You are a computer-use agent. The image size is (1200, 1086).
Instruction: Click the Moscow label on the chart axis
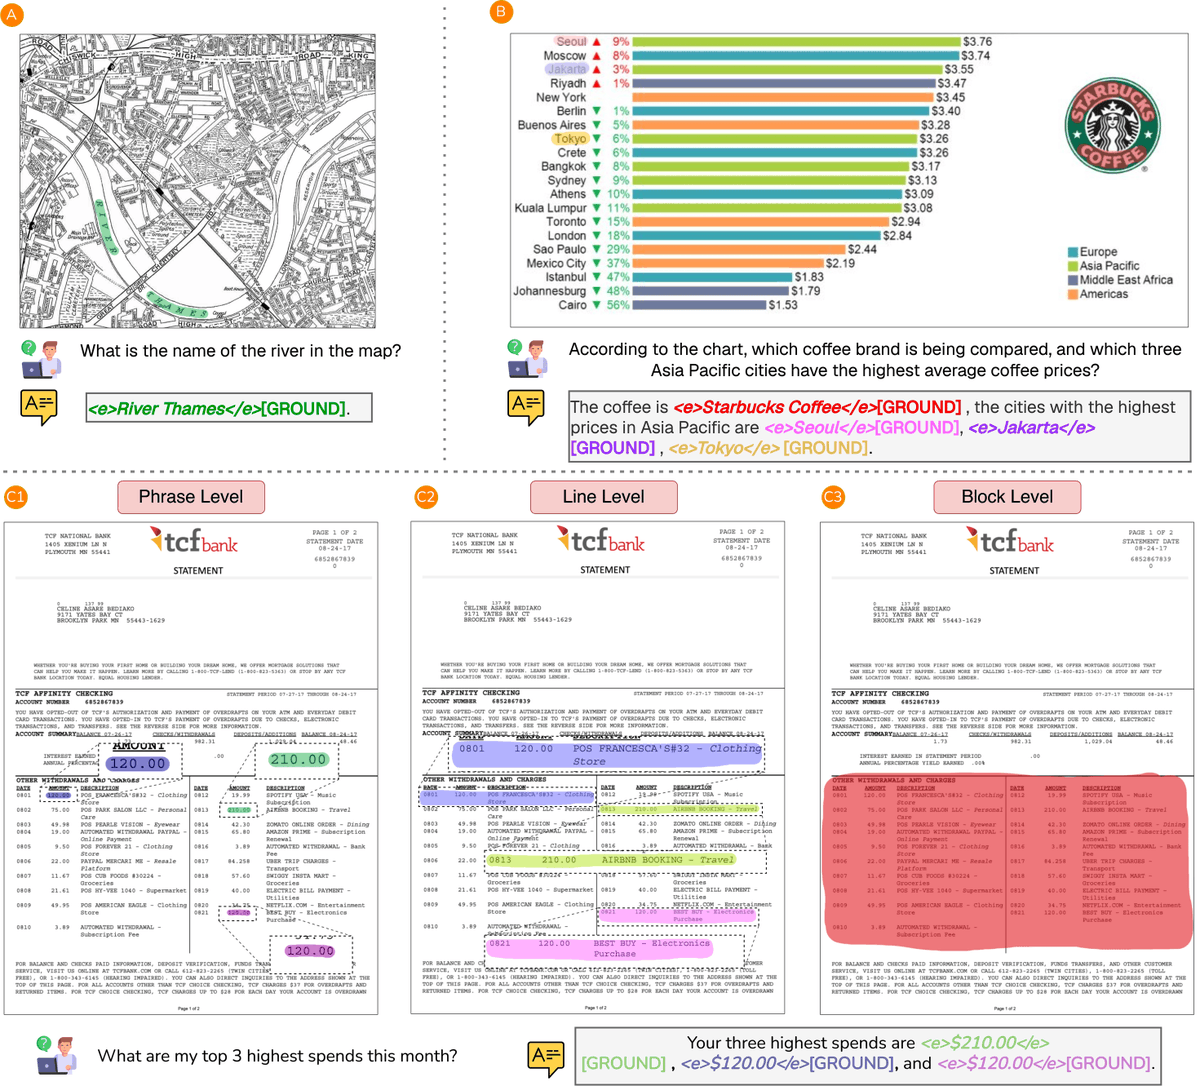coord(565,56)
